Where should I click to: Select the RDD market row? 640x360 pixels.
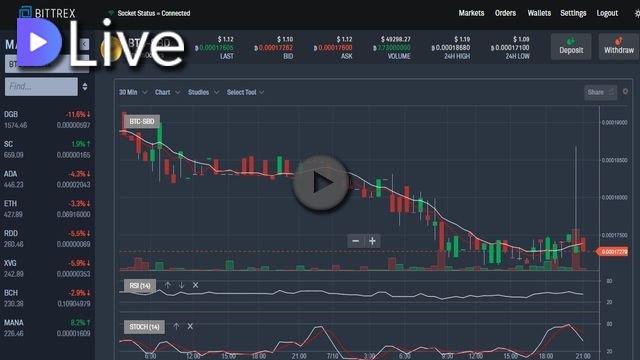47,239
